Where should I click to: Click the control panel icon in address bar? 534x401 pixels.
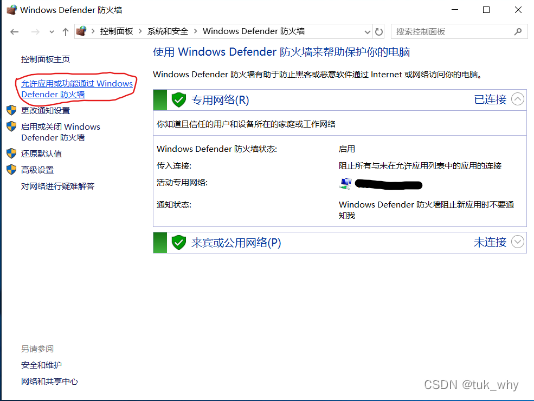tap(81, 31)
